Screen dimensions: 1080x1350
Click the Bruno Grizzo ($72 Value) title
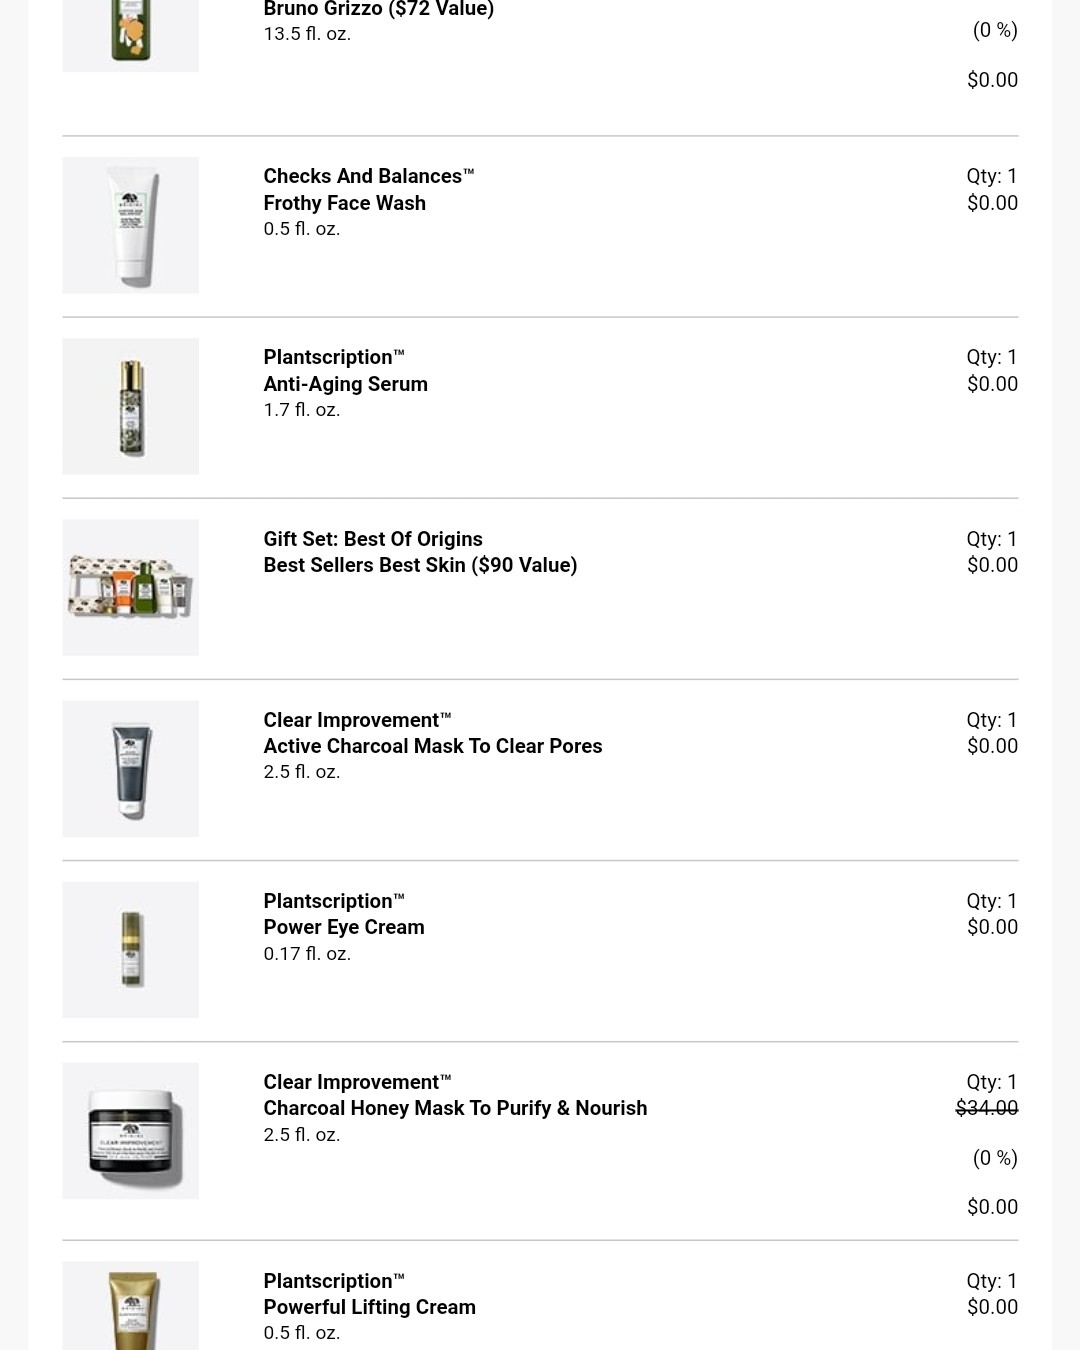pyautogui.click(x=378, y=9)
